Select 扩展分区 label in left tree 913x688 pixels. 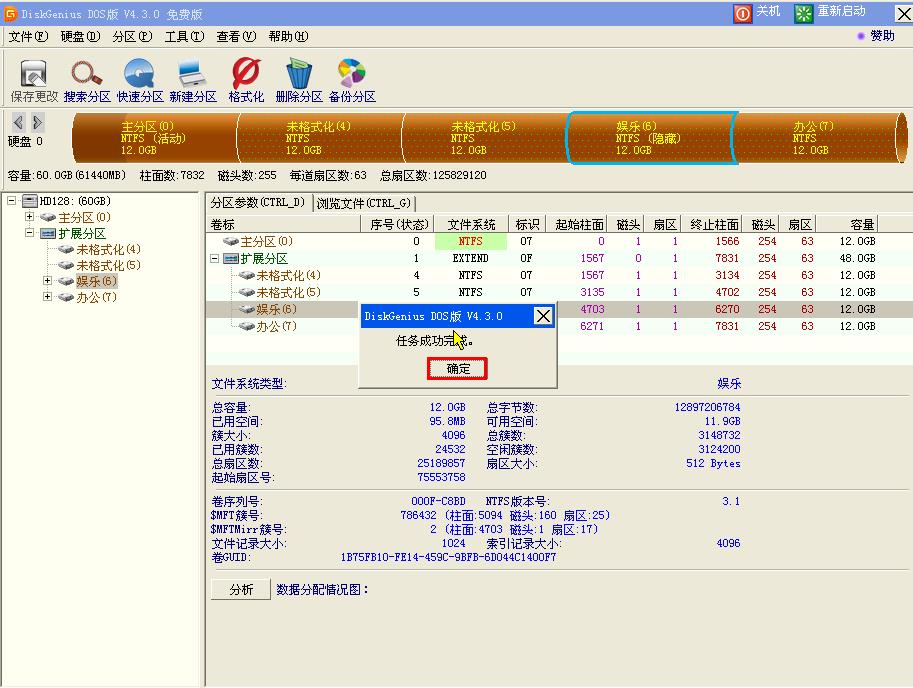tap(82, 233)
